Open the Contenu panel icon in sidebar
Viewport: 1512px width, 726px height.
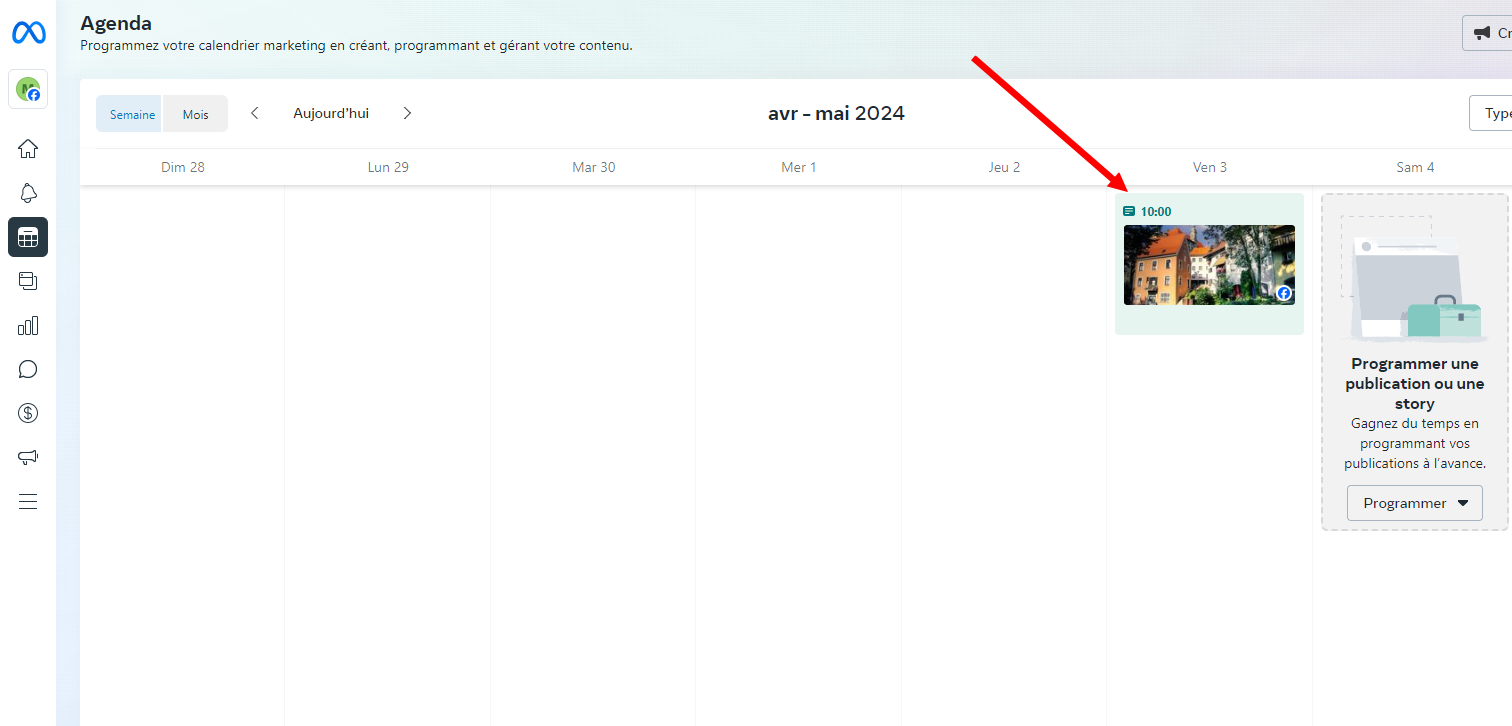pyautogui.click(x=27, y=281)
